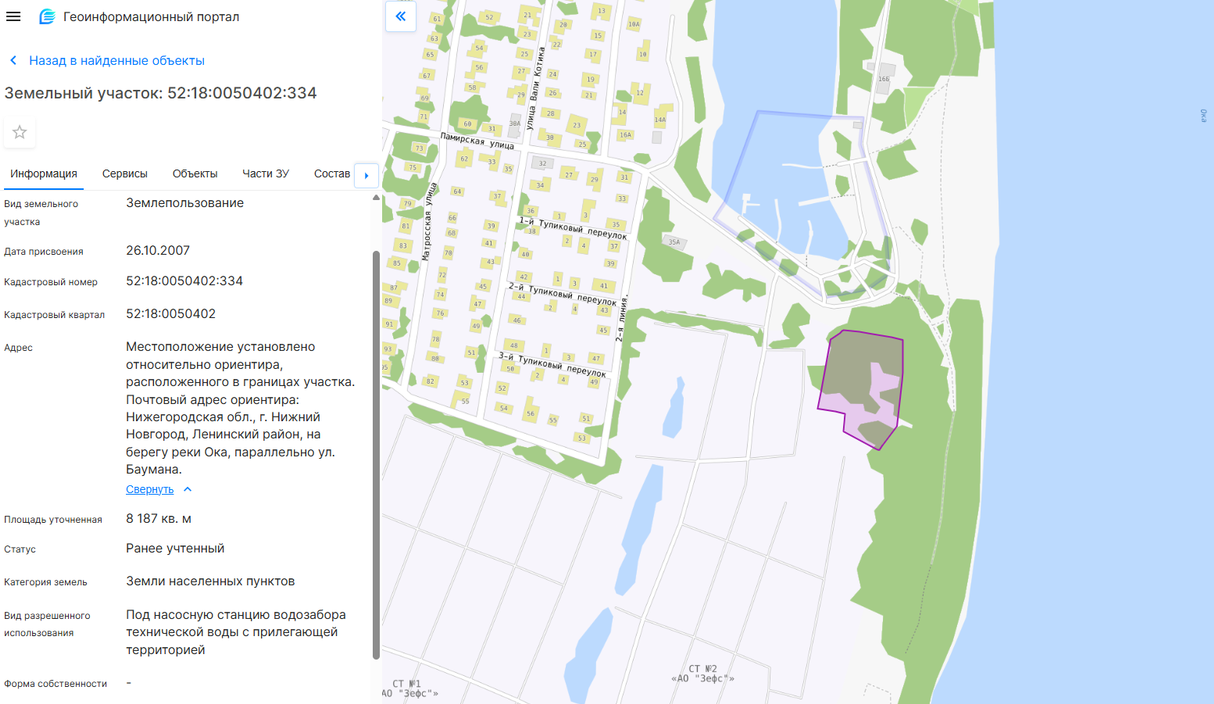Click the Земли населенных пунктов value
This screenshot has height=704, width=1214.
(210, 582)
